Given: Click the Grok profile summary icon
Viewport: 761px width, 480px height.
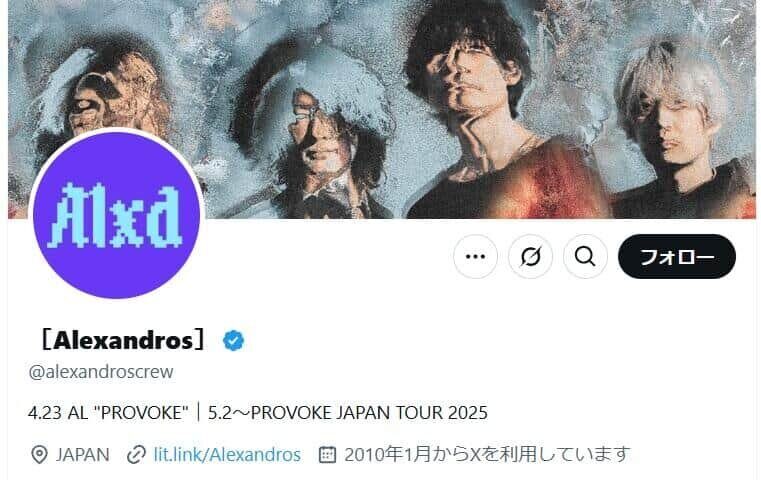Looking at the screenshot, I should [x=530, y=256].
